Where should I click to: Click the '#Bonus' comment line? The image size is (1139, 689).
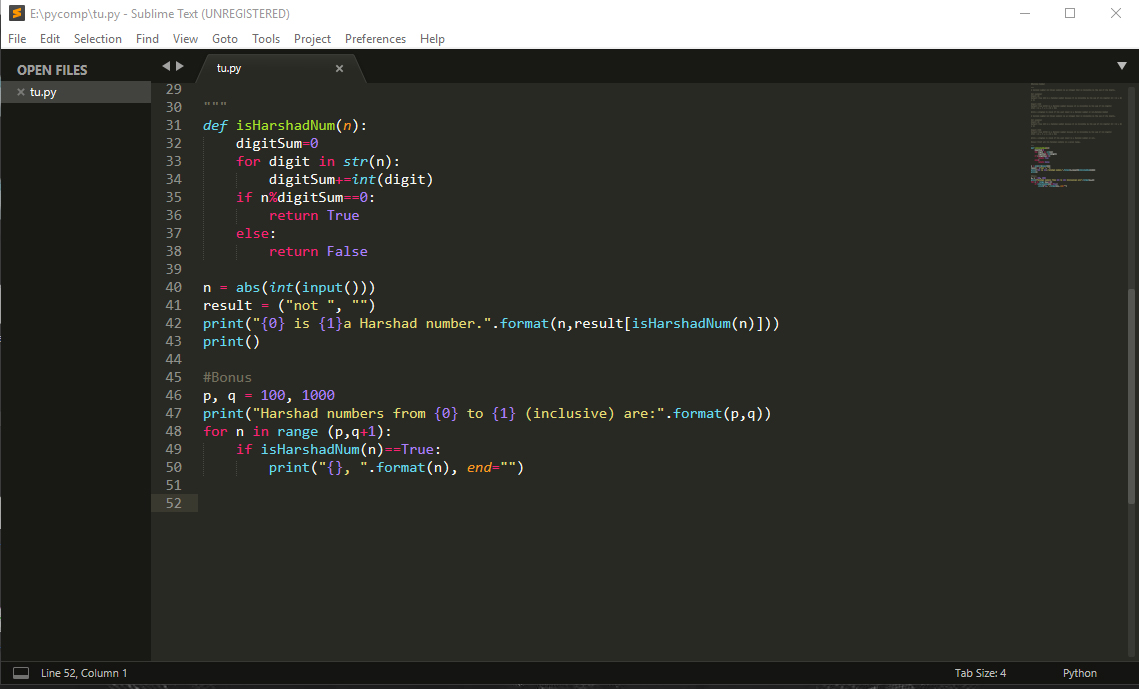pos(227,377)
